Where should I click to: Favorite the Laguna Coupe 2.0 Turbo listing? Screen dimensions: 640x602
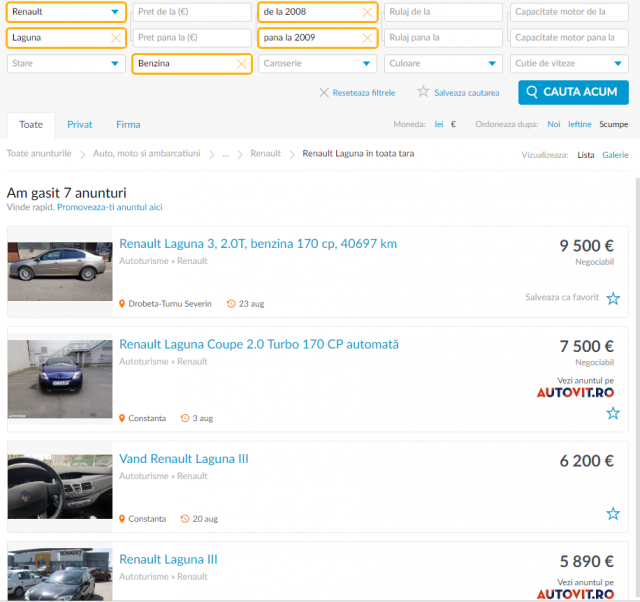pyautogui.click(x=613, y=413)
